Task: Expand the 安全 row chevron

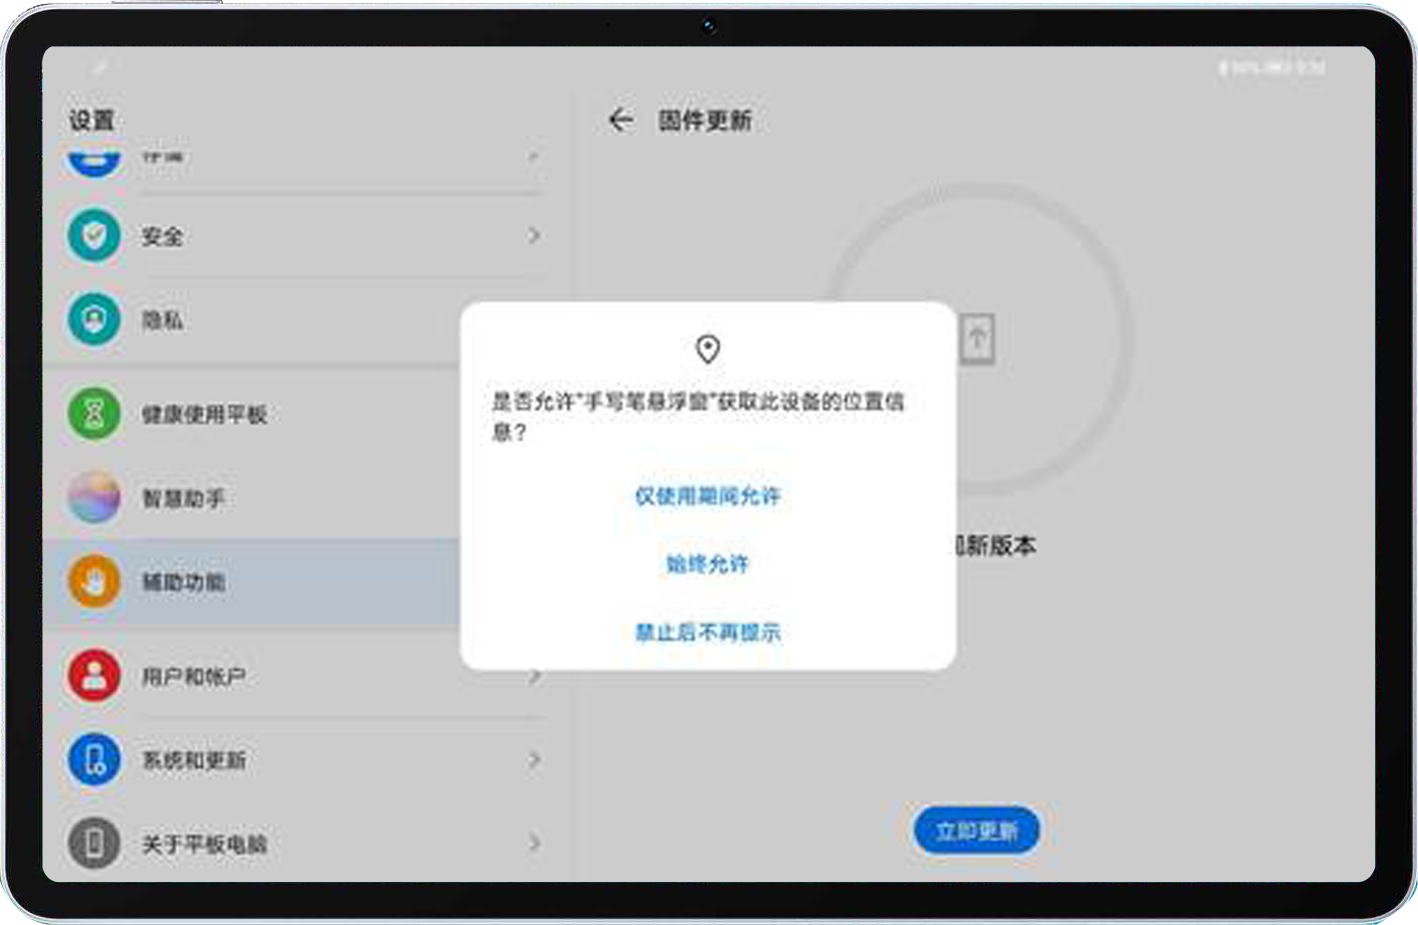Action: (534, 236)
